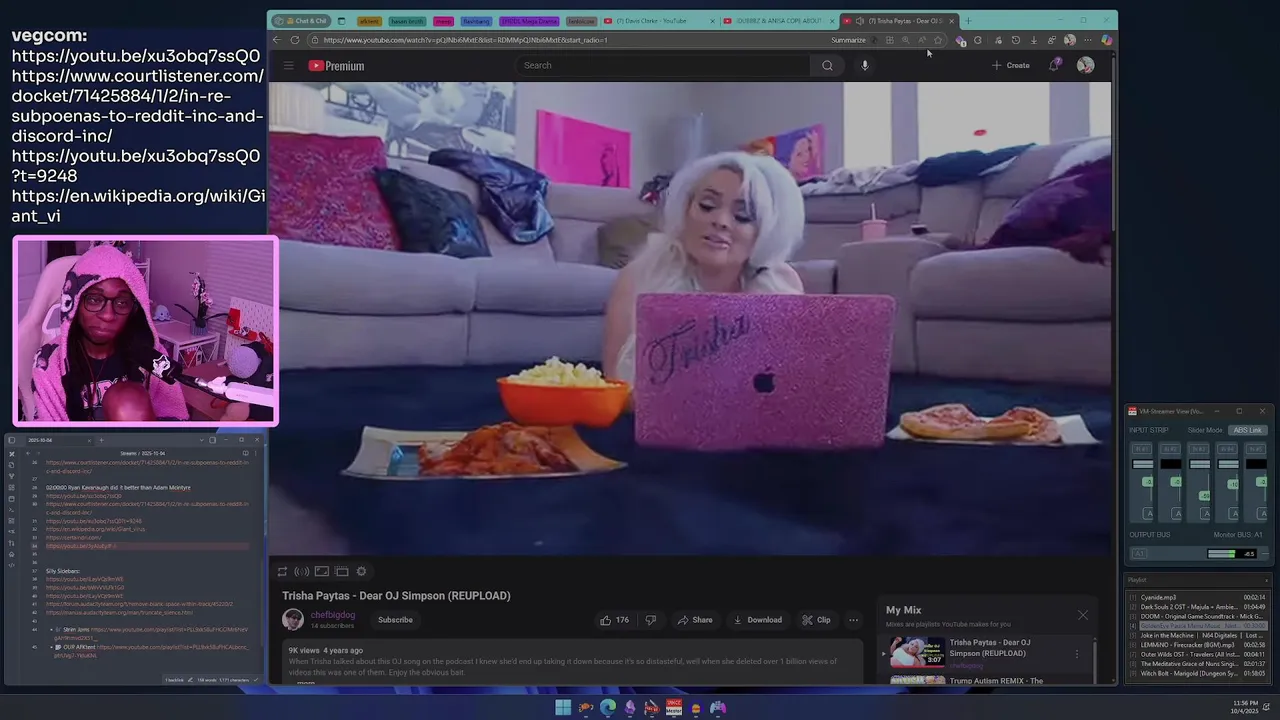The height and width of the screenshot is (720, 1280).
Task: Open options for Trisha Paytas mix item
Action: [1077, 654]
